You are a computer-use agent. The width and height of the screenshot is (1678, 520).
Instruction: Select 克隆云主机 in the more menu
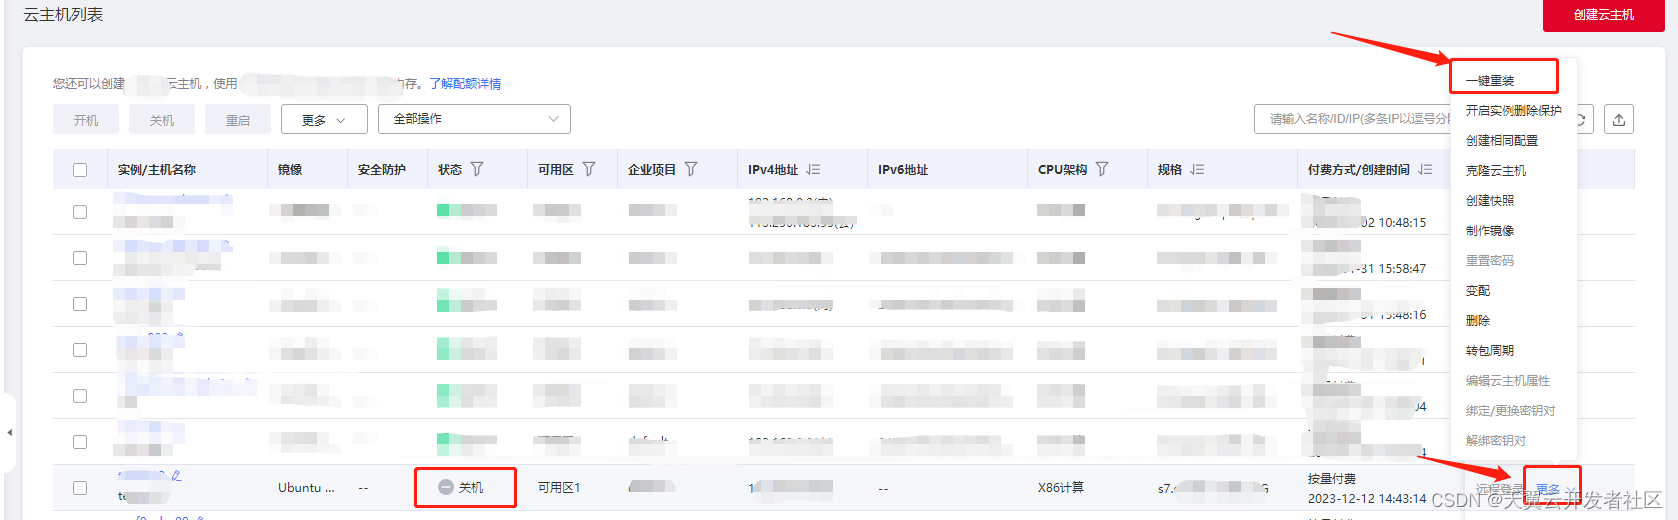coord(1495,170)
